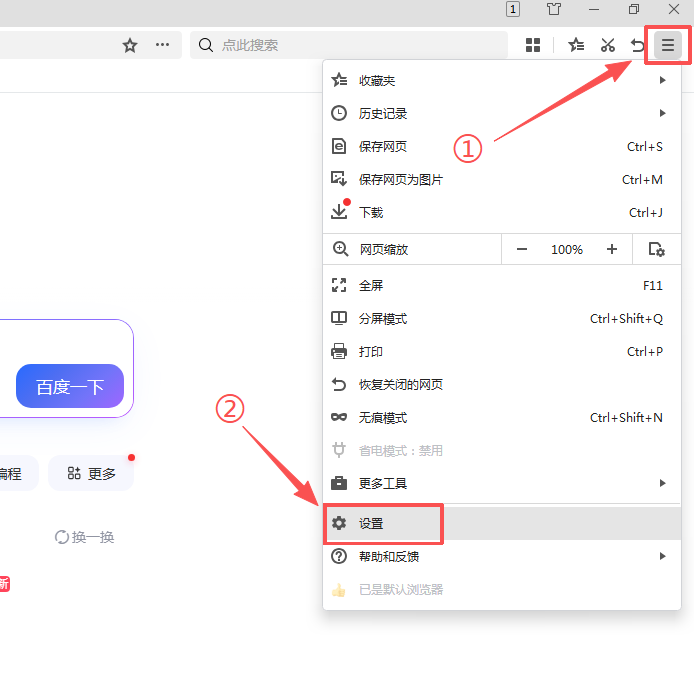Click the scissors screenshot tool icon

pos(608,45)
